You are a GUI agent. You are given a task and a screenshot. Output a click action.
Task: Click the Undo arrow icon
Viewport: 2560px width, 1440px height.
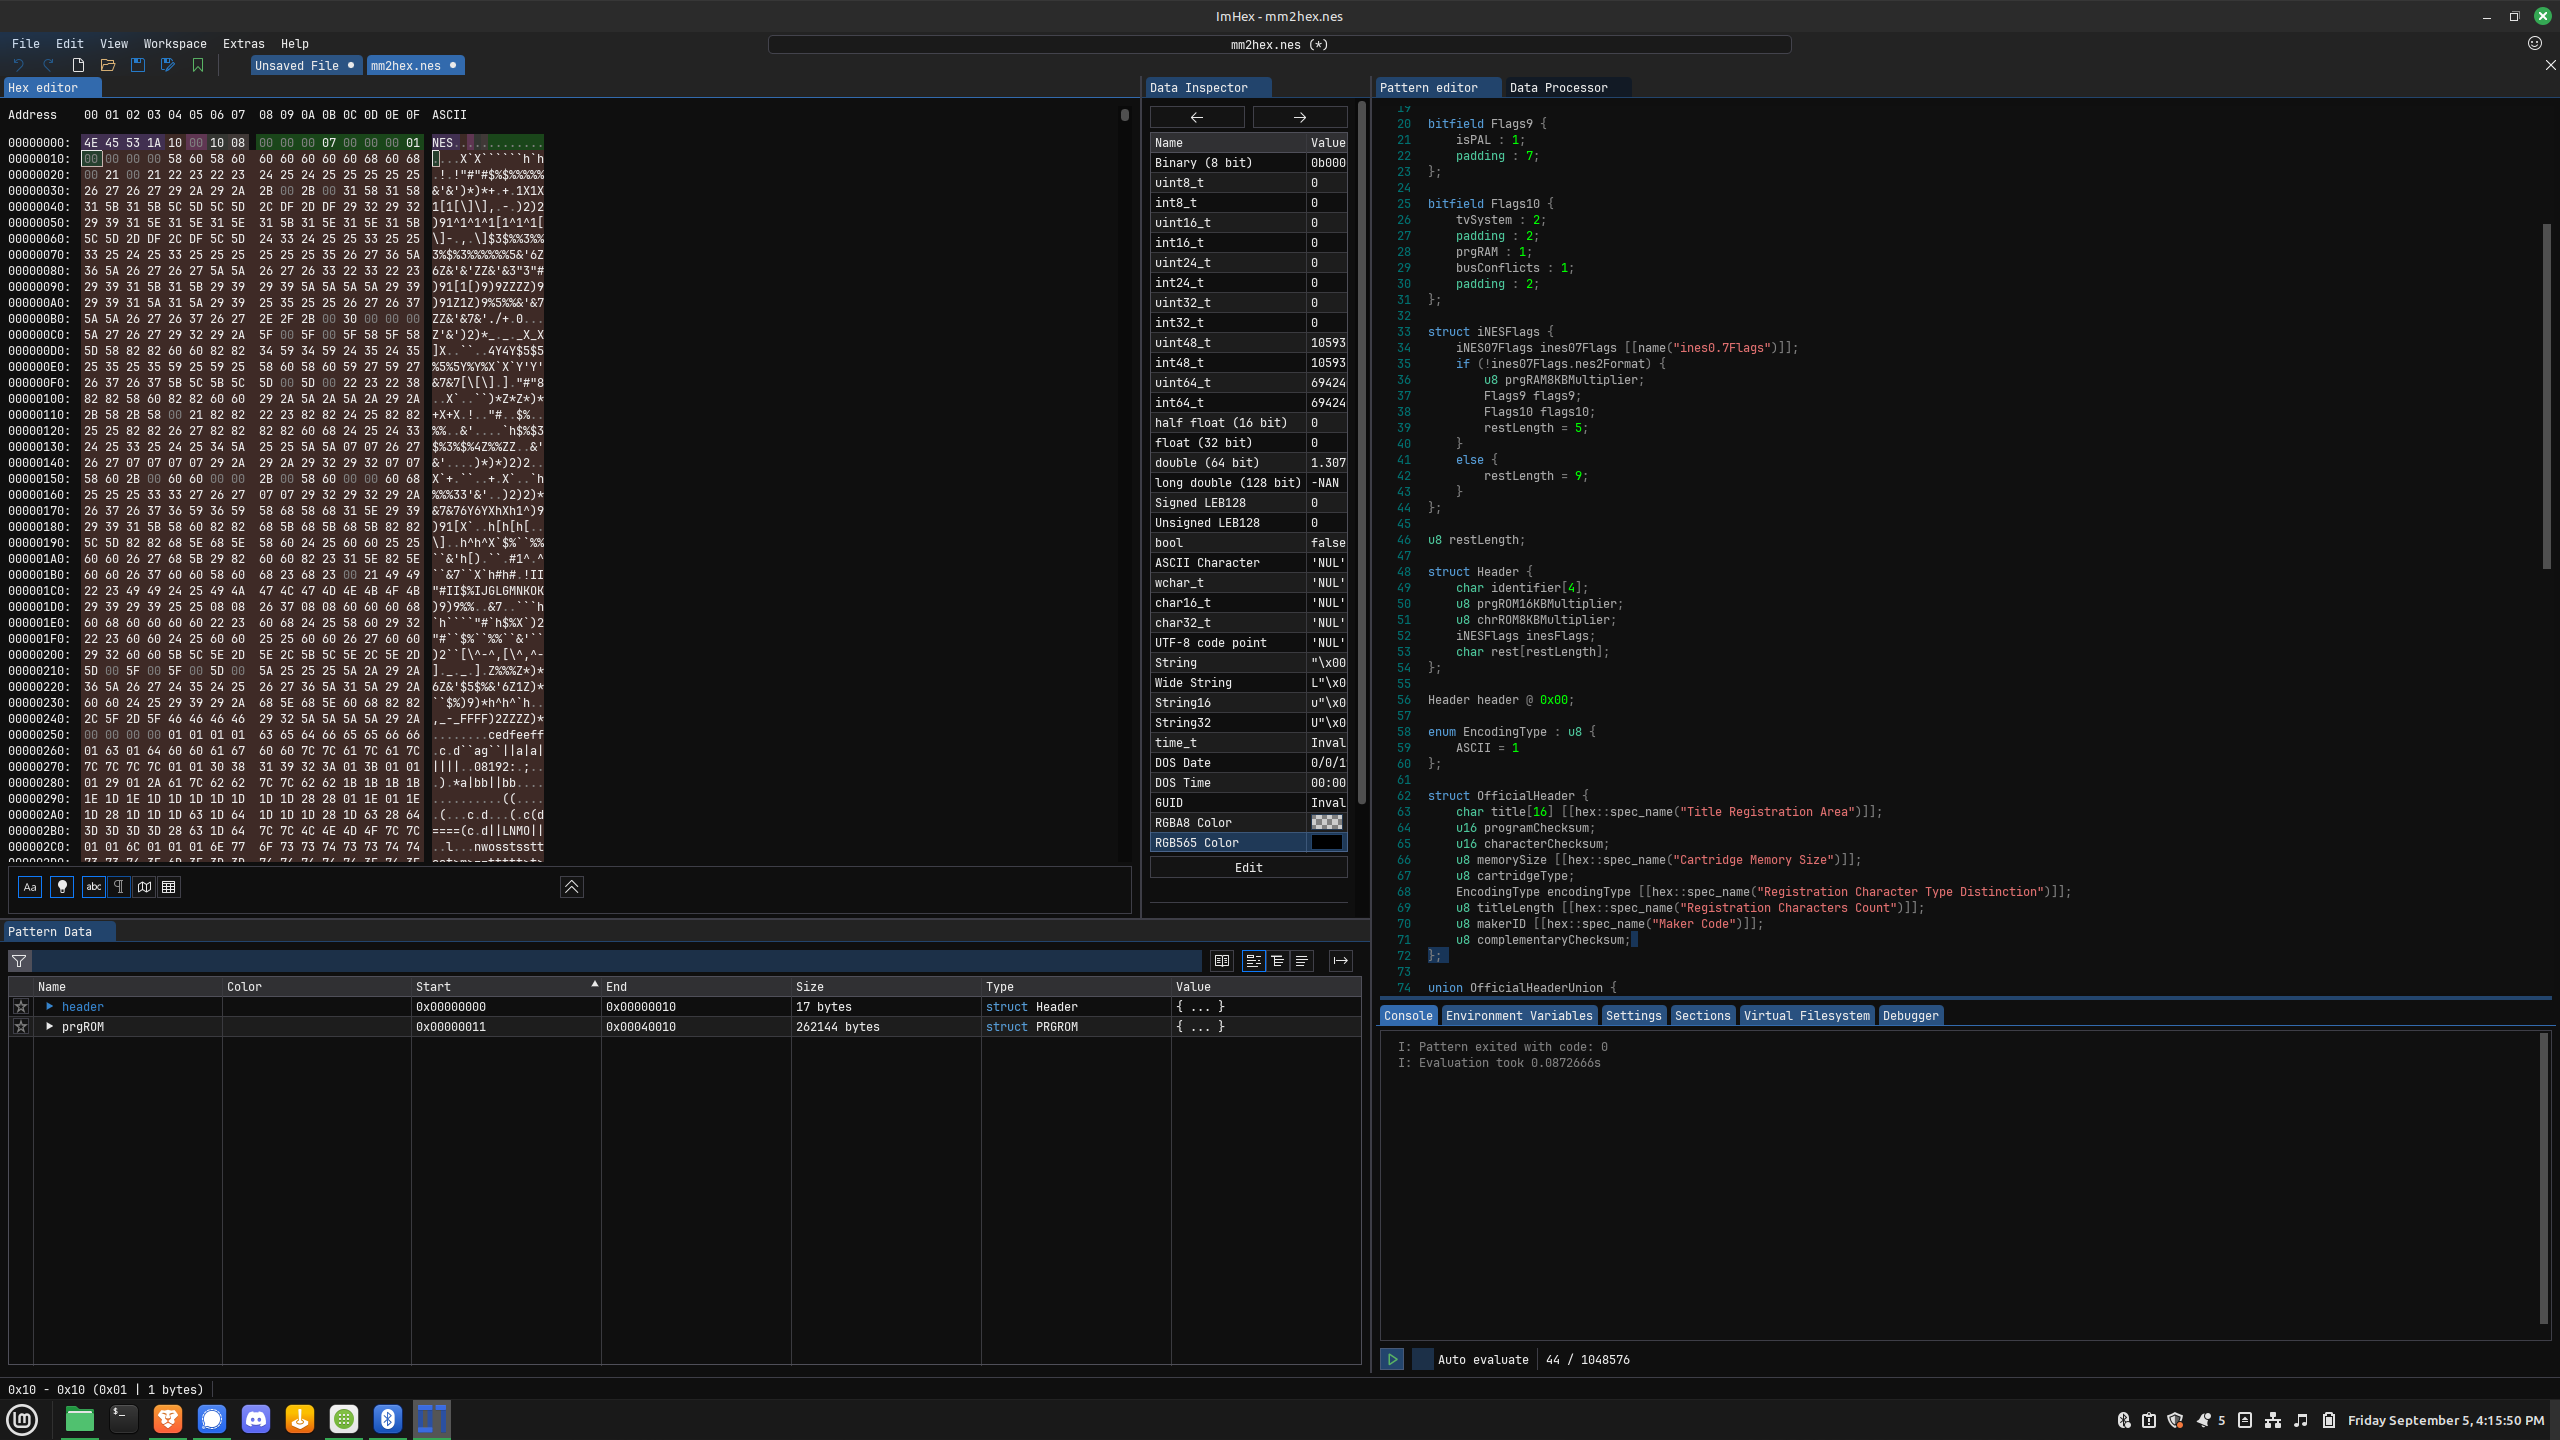click(x=18, y=65)
